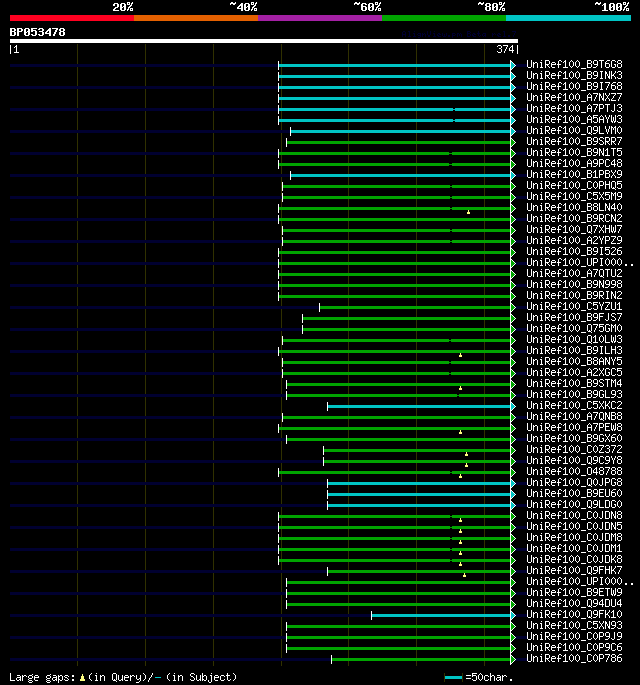This screenshot has height=685, width=640.
Task: Select the UniRef100_O48788 label
Action: coord(574,471)
